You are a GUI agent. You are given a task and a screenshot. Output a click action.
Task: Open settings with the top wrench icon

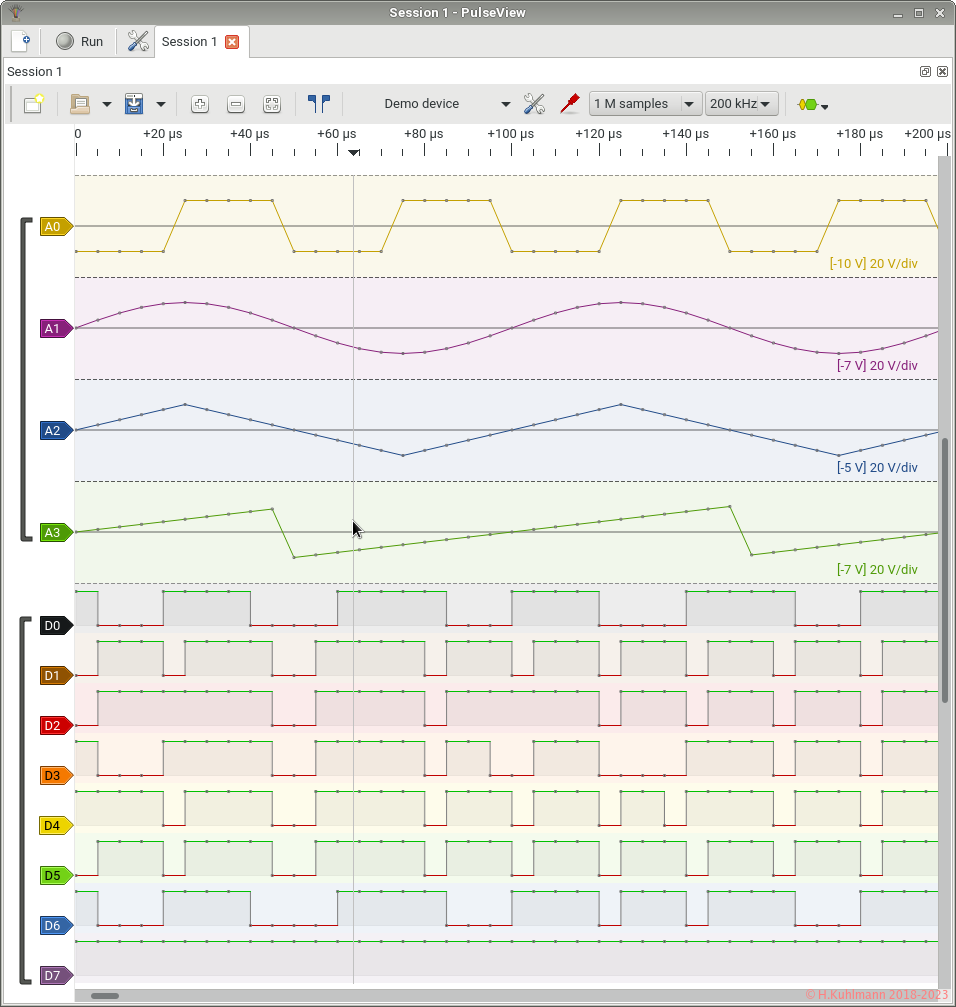(138, 41)
